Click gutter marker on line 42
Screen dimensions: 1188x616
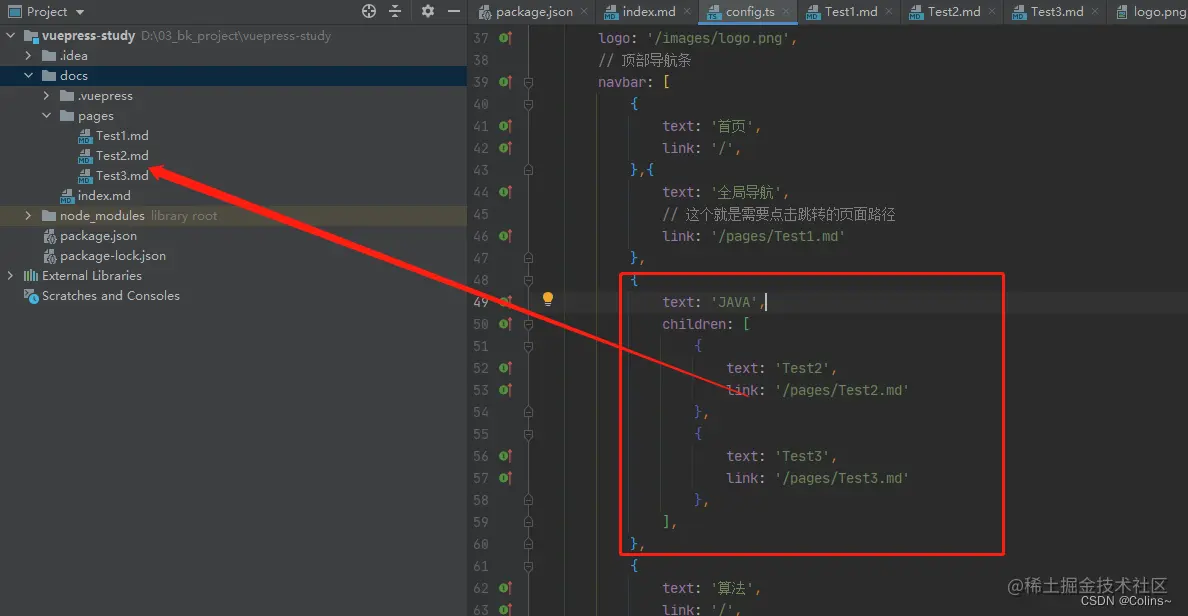(505, 148)
